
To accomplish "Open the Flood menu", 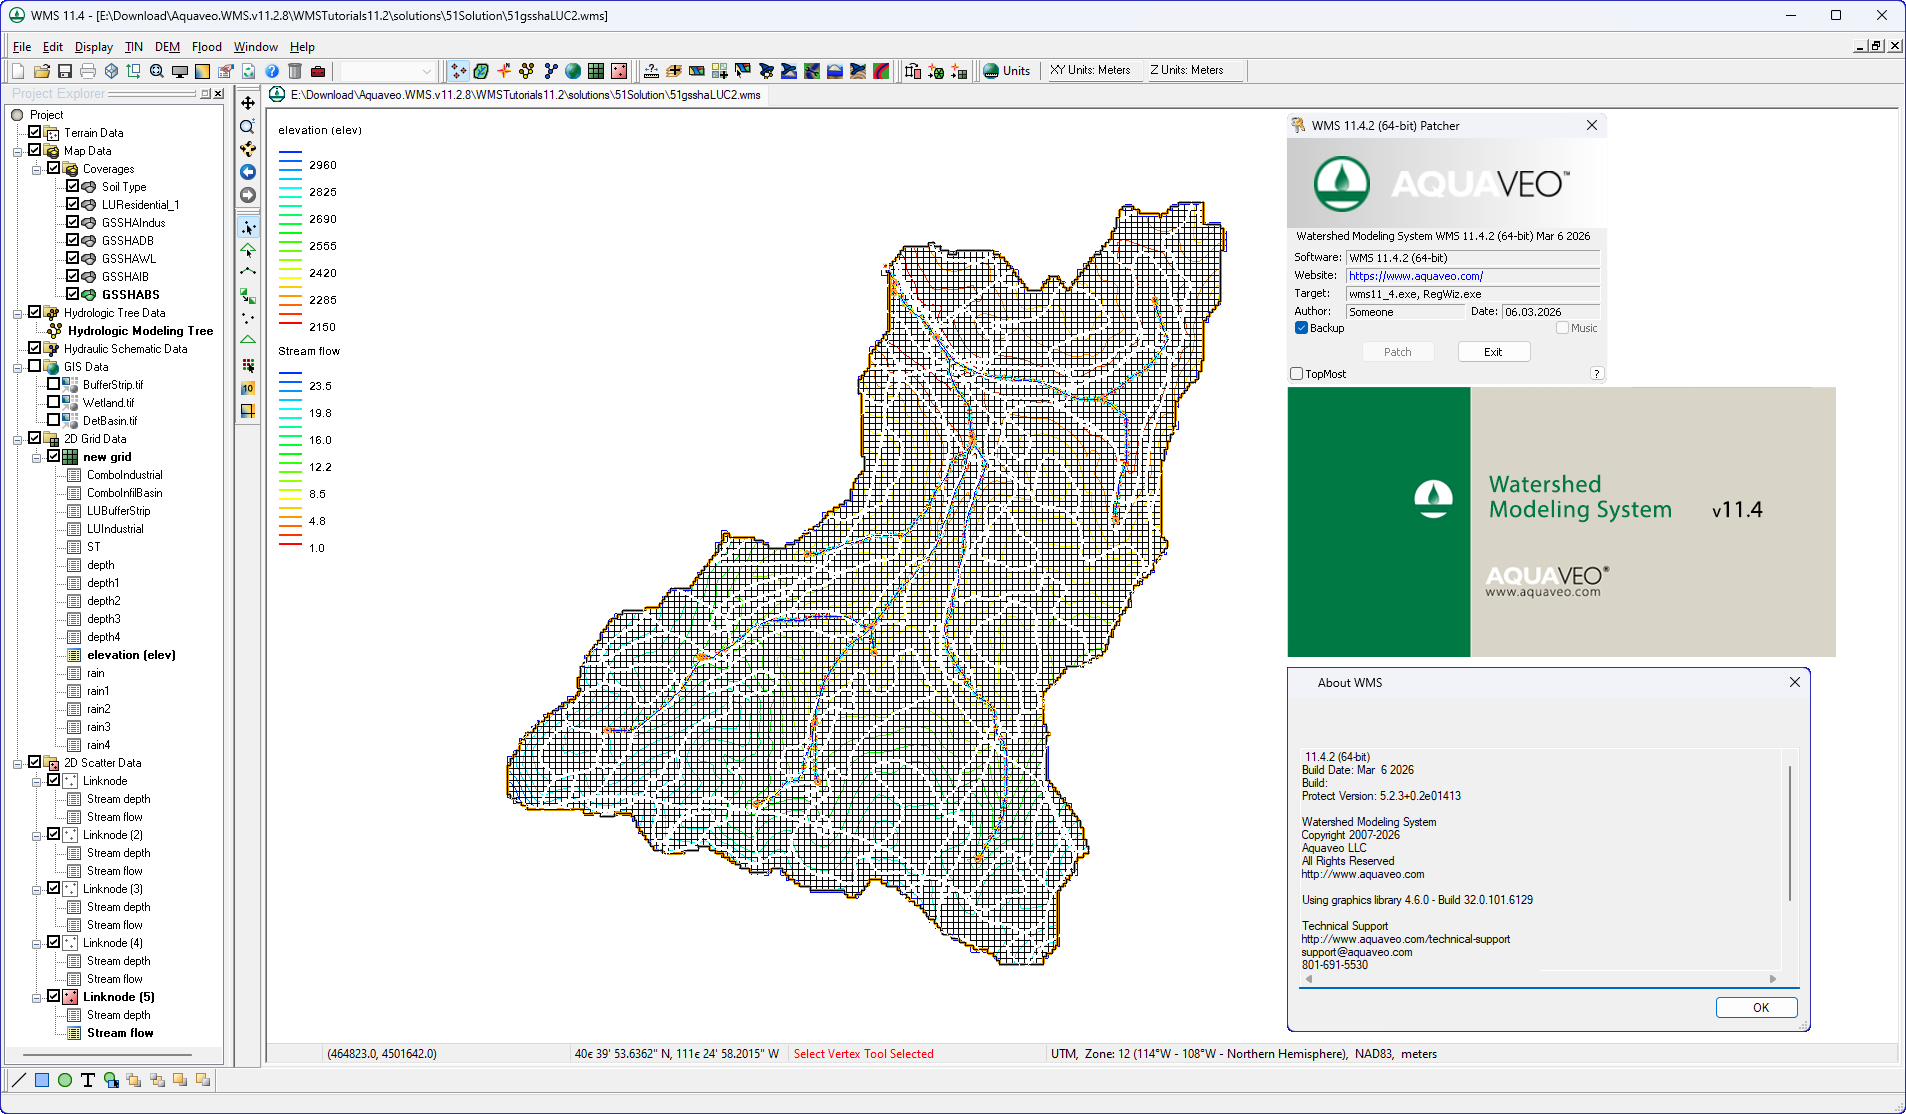I will click(207, 47).
